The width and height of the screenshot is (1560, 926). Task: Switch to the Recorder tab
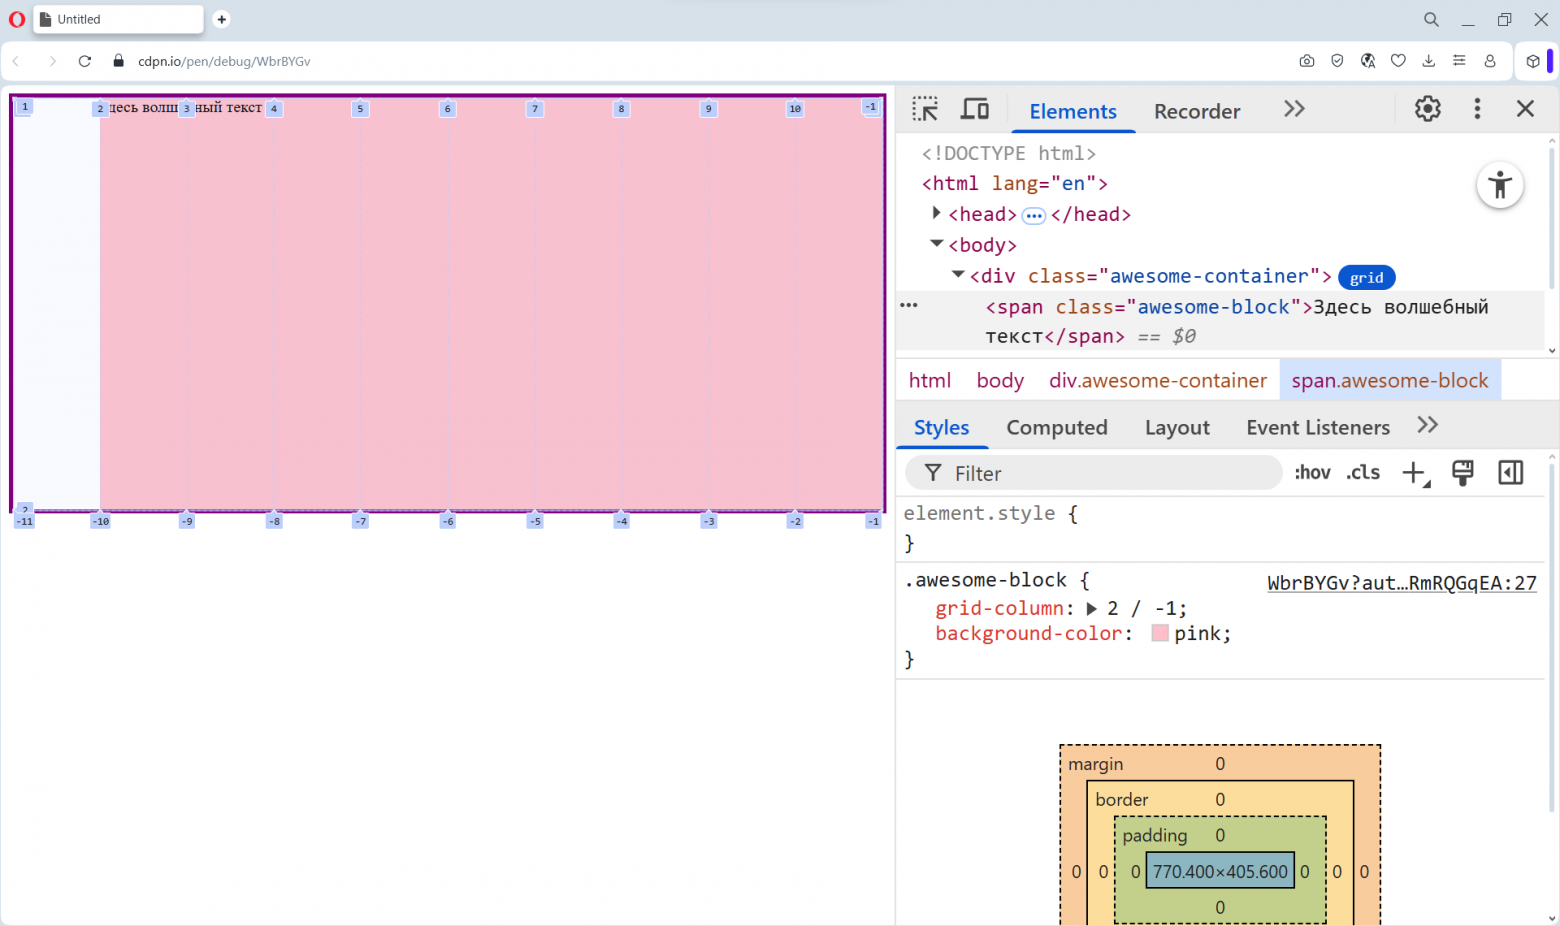point(1196,111)
